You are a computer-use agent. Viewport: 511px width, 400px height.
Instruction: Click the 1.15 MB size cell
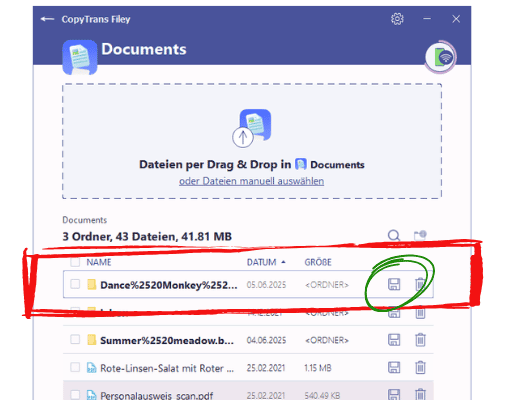(318, 368)
